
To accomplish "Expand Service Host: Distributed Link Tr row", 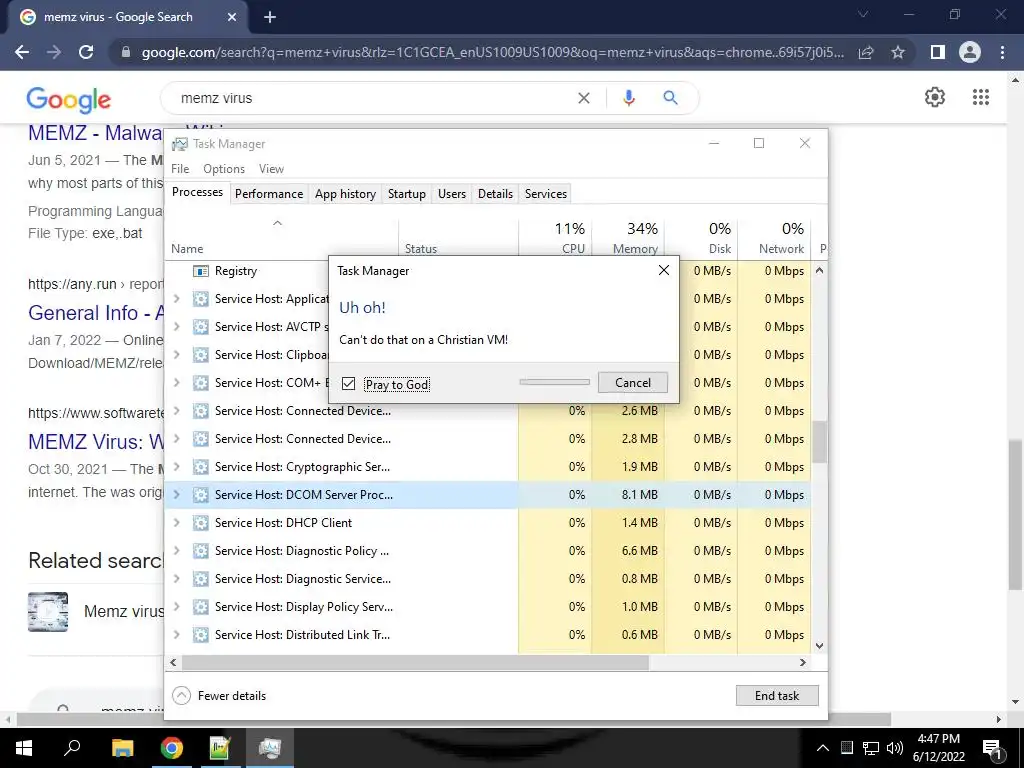I will (176, 634).
